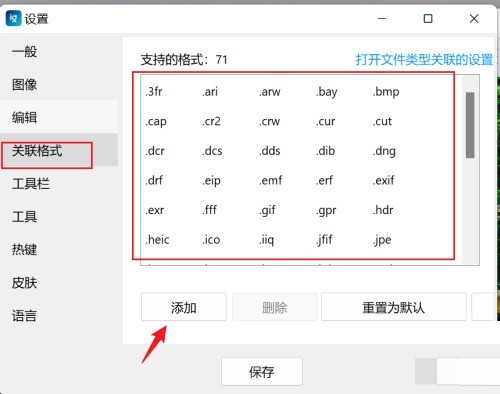Screen dimensions: 500x394
Task: Select the .dib format entry
Action: [x=325, y=151]
